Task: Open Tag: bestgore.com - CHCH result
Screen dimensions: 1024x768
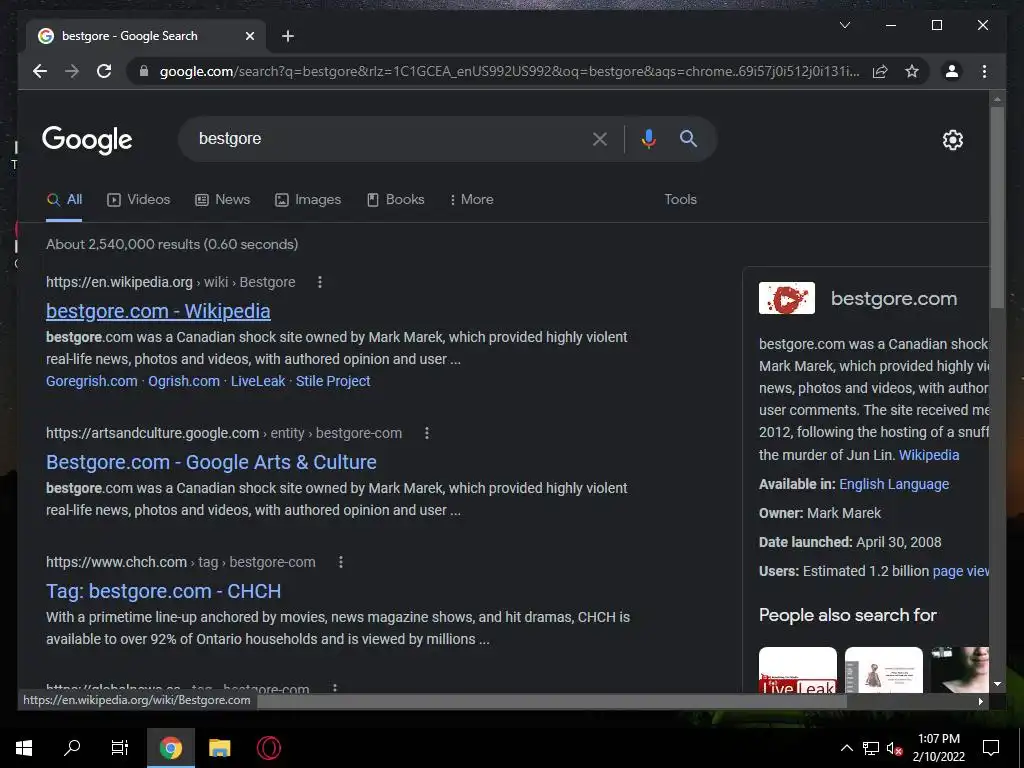Action: pos(163,592)
